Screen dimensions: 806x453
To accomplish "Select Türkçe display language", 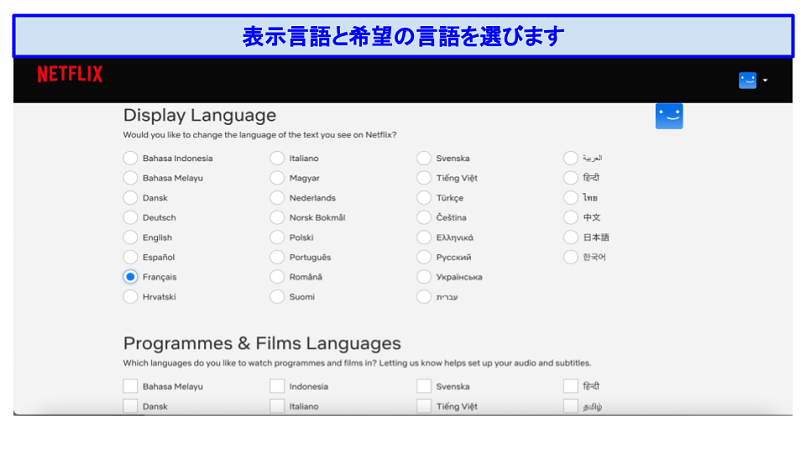I will coord(424,197).
